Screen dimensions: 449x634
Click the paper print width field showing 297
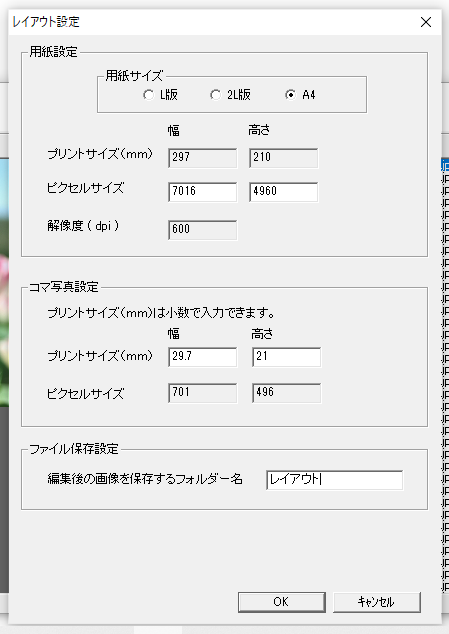point(203,158)
